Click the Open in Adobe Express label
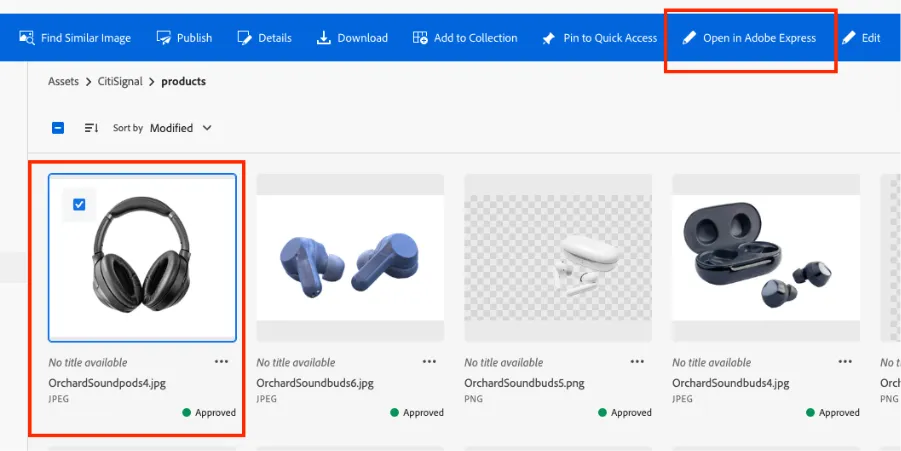 (760, 38)
